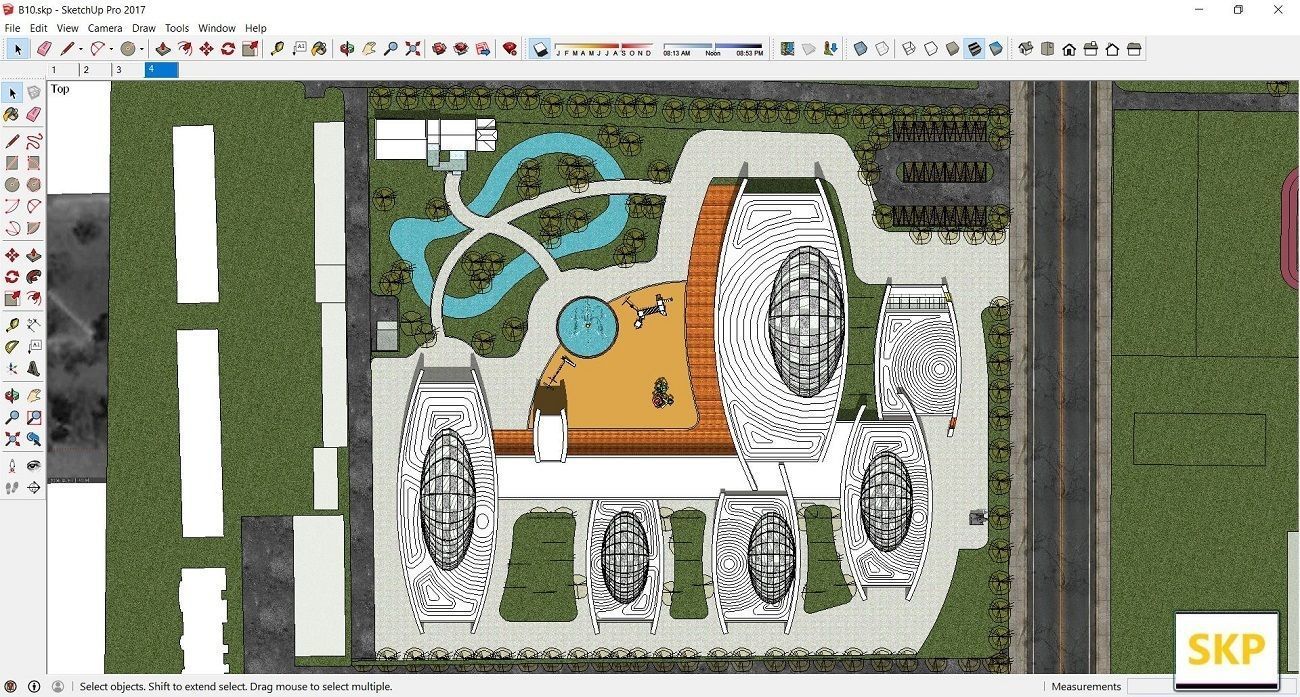Viewport: 1300px width, 697px height.
Task: Switch to scene tab 1
Action: click(63, 70)
